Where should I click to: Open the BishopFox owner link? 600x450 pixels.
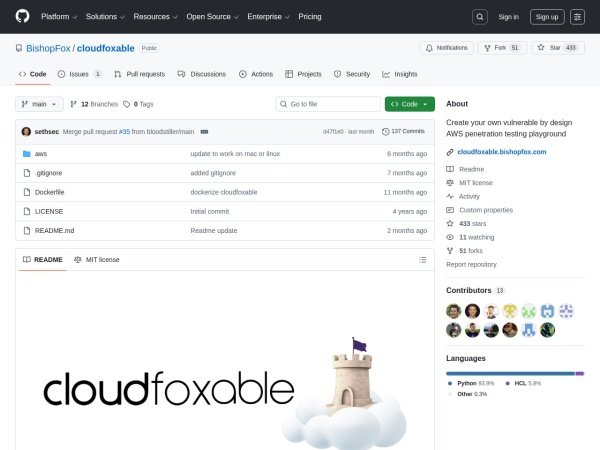point(48,48)
